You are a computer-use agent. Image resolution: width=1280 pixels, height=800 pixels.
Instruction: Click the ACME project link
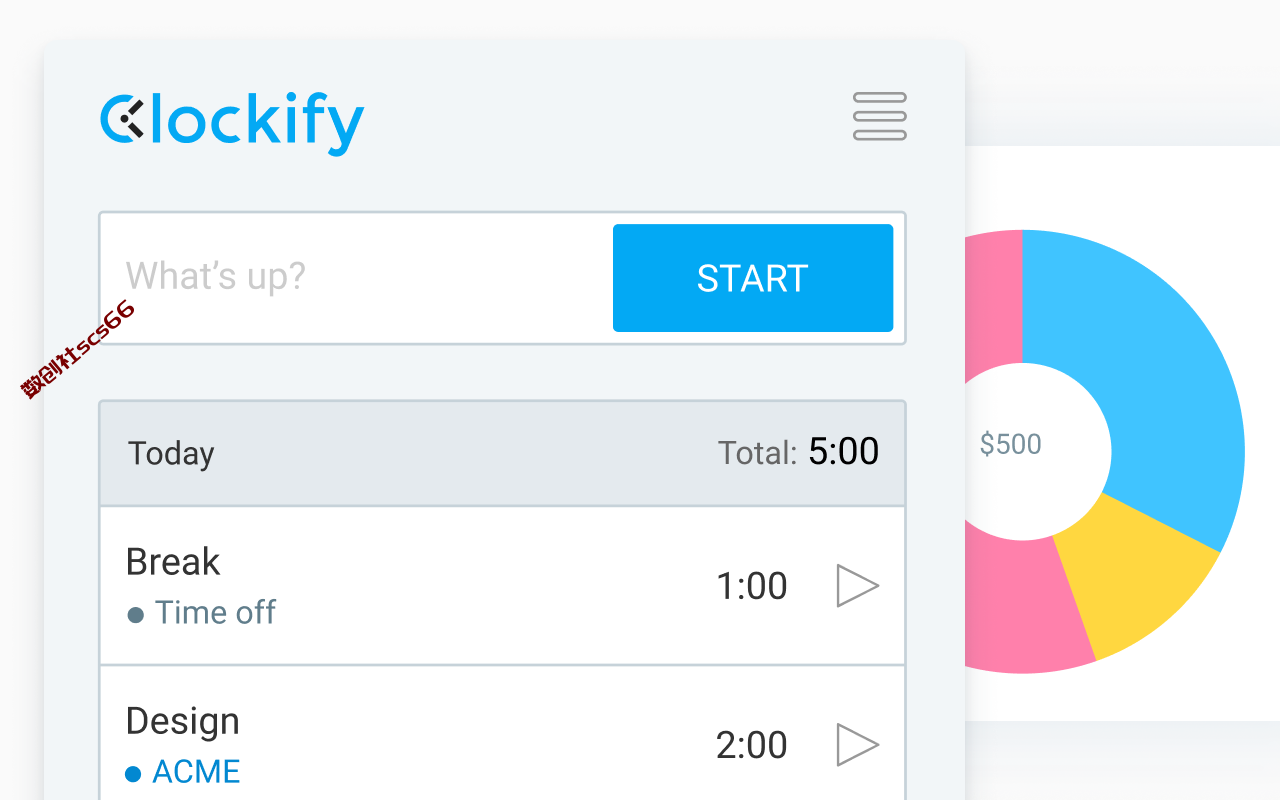[197, 772]
